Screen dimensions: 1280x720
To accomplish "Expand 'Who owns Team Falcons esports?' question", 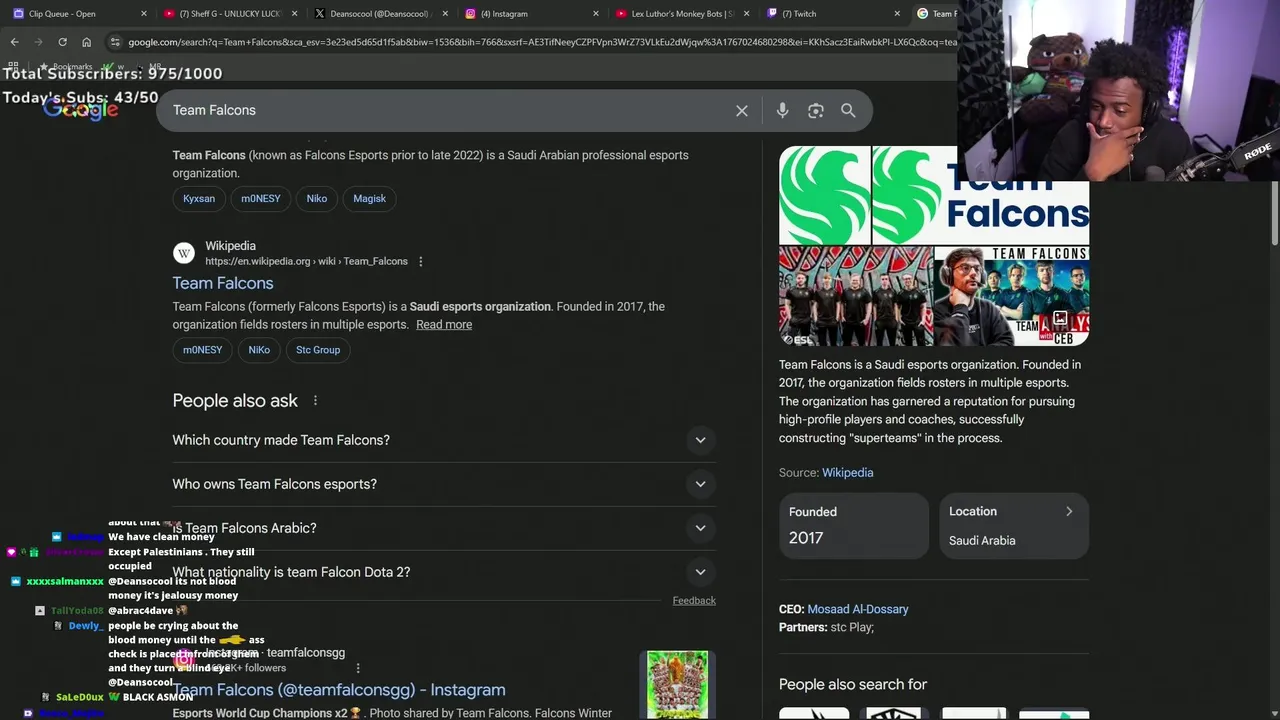I will click(x=444, y=484).
